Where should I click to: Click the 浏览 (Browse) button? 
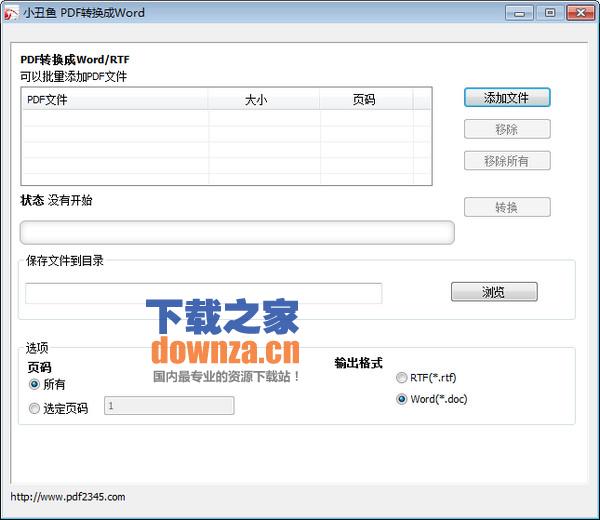pyautogui.click(x=494, y=292)
